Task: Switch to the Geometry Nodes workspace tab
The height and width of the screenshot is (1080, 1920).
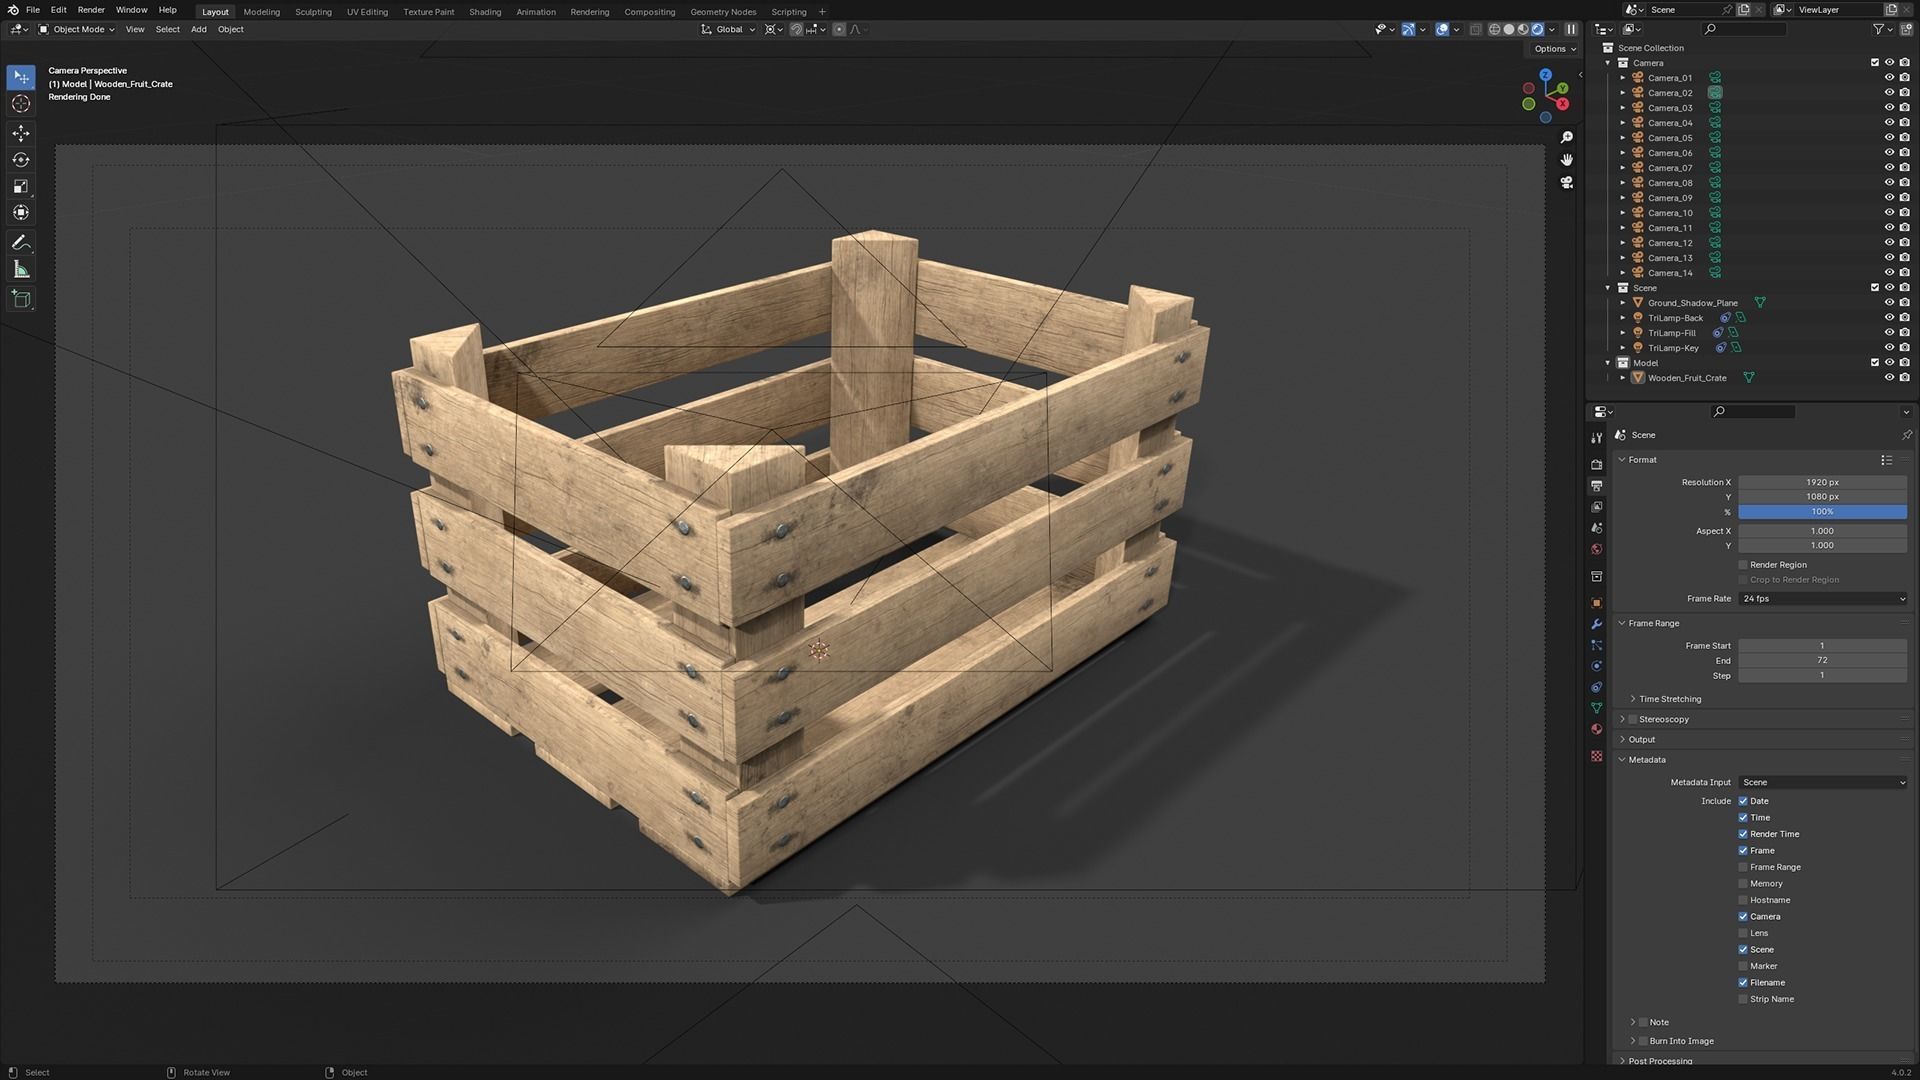Action: [723, 12]
